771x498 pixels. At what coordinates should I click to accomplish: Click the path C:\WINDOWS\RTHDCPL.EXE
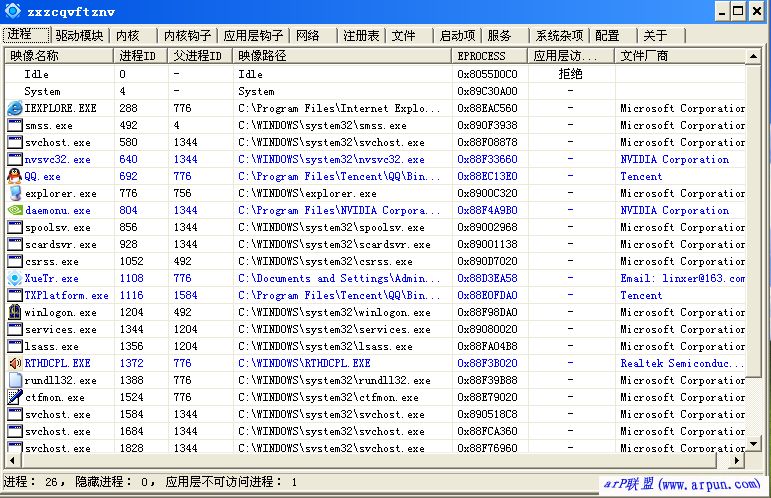click(304, 363)
